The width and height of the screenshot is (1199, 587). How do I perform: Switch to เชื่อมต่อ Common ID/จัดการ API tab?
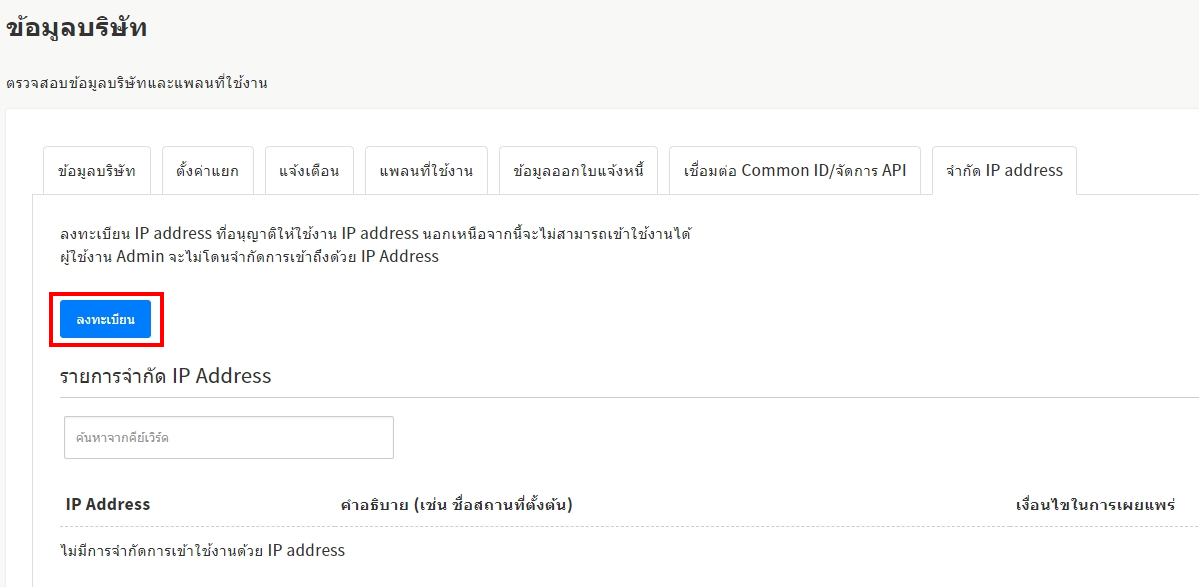(794, 171)
